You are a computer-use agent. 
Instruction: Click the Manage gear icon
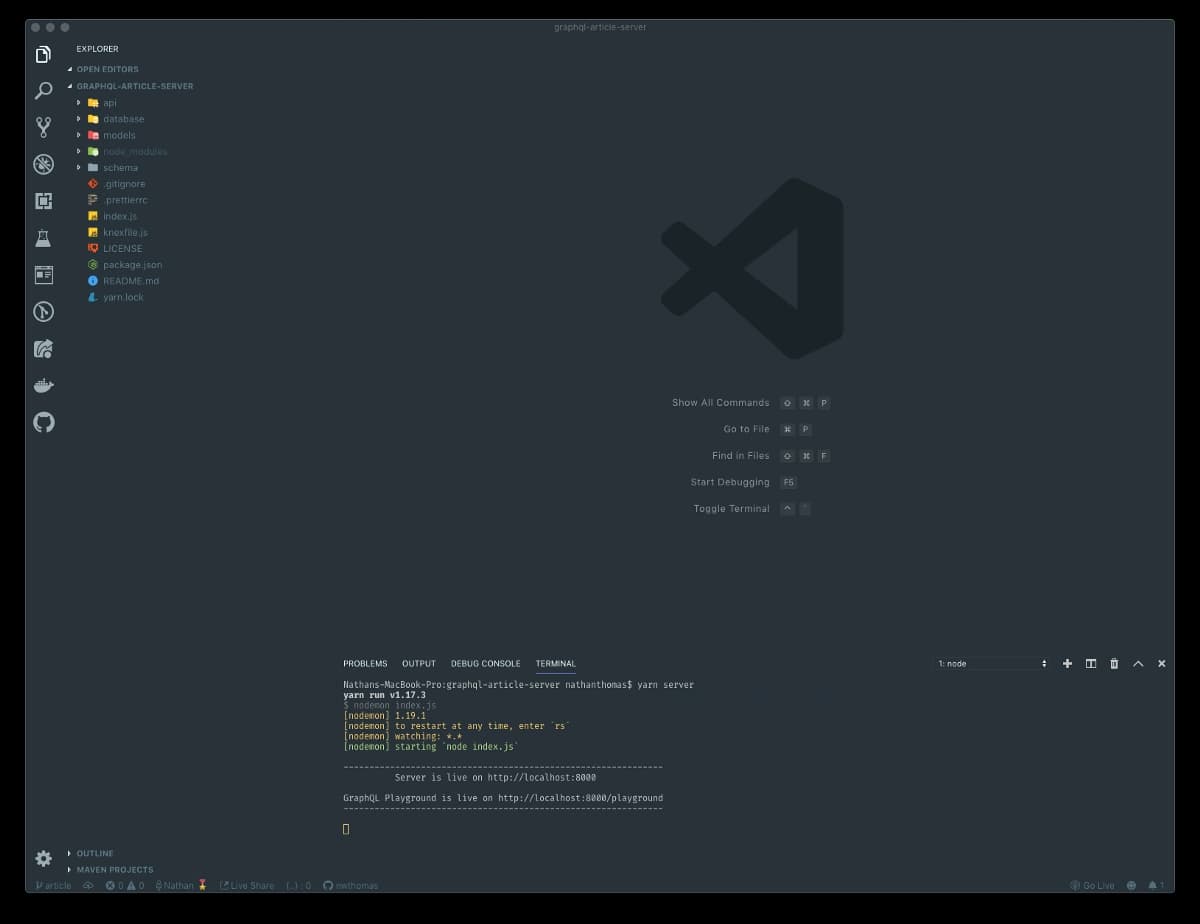(x=43, y=858)
